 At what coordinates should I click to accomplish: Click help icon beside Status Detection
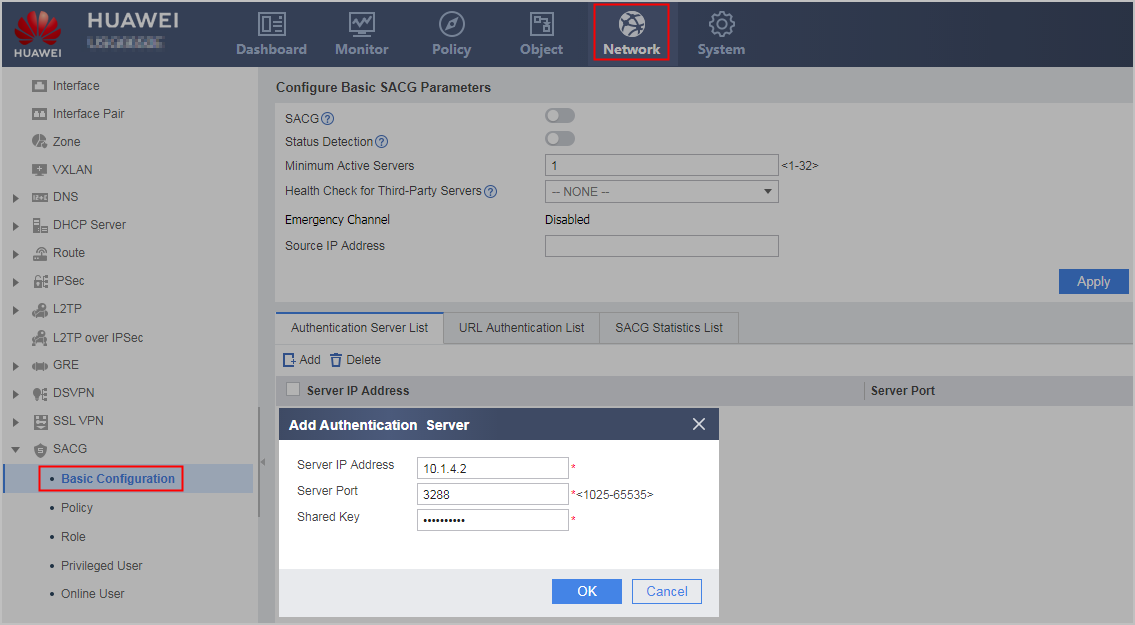click(x=381, y=142)
